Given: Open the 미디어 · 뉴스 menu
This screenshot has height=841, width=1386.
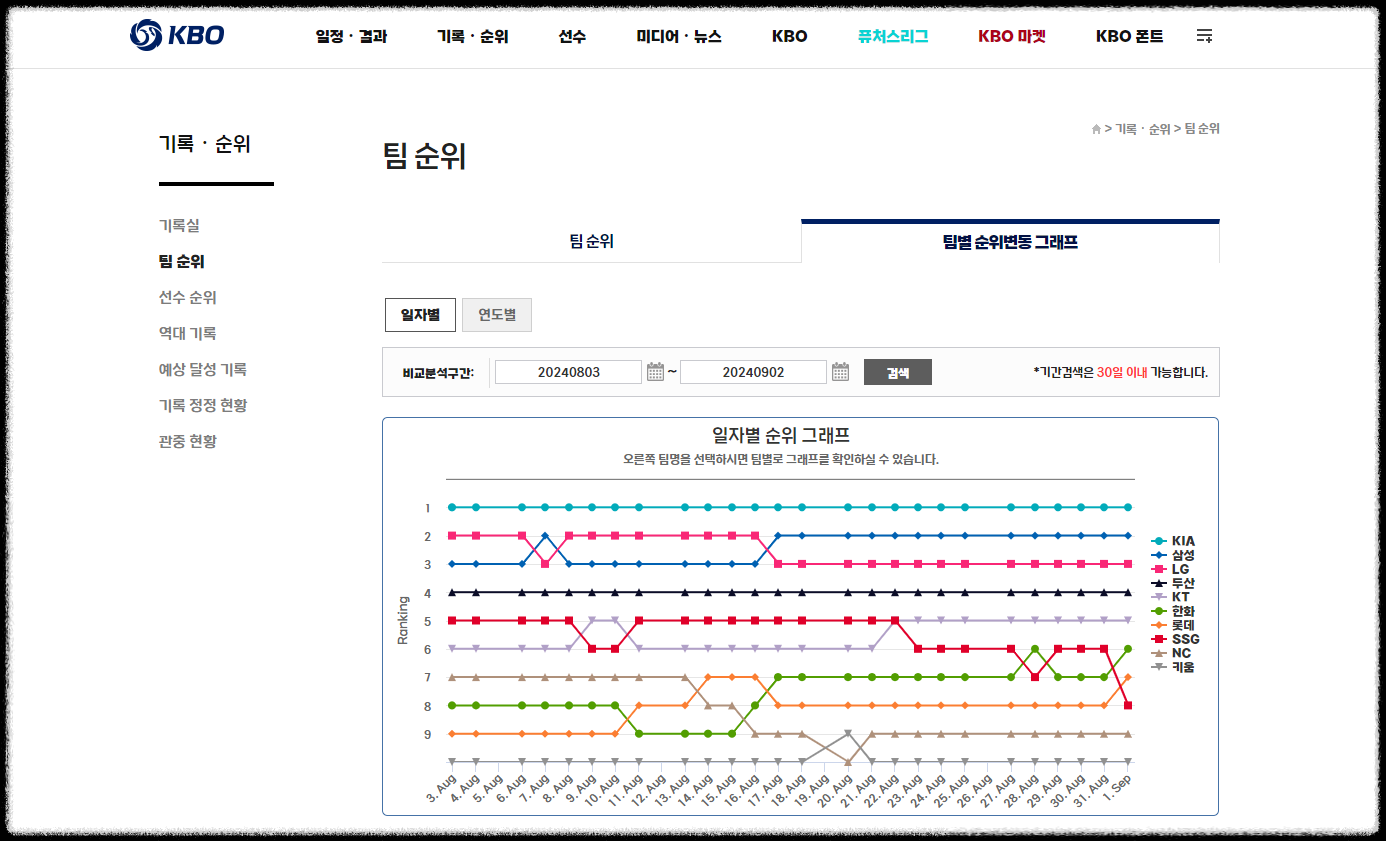Looking at the screenshot, I should (x=679, y=36).
